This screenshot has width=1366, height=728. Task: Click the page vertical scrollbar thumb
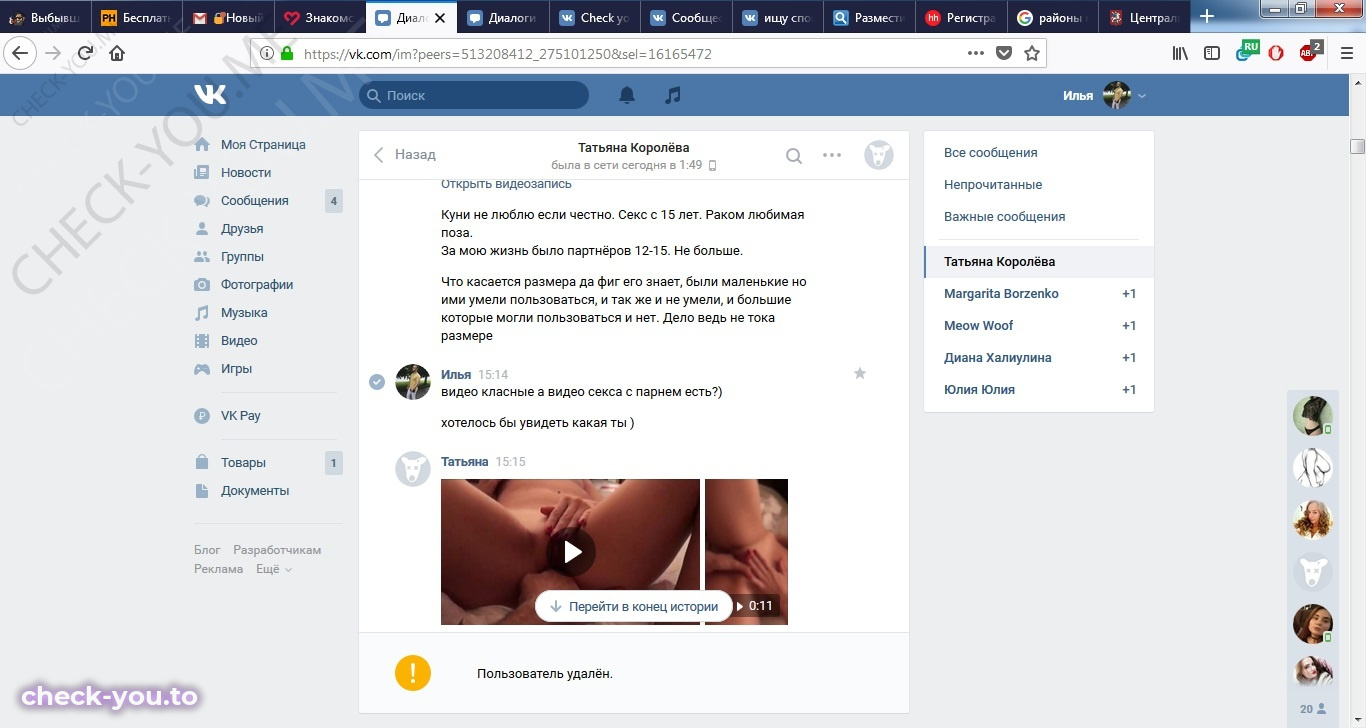pos(1357,147)
